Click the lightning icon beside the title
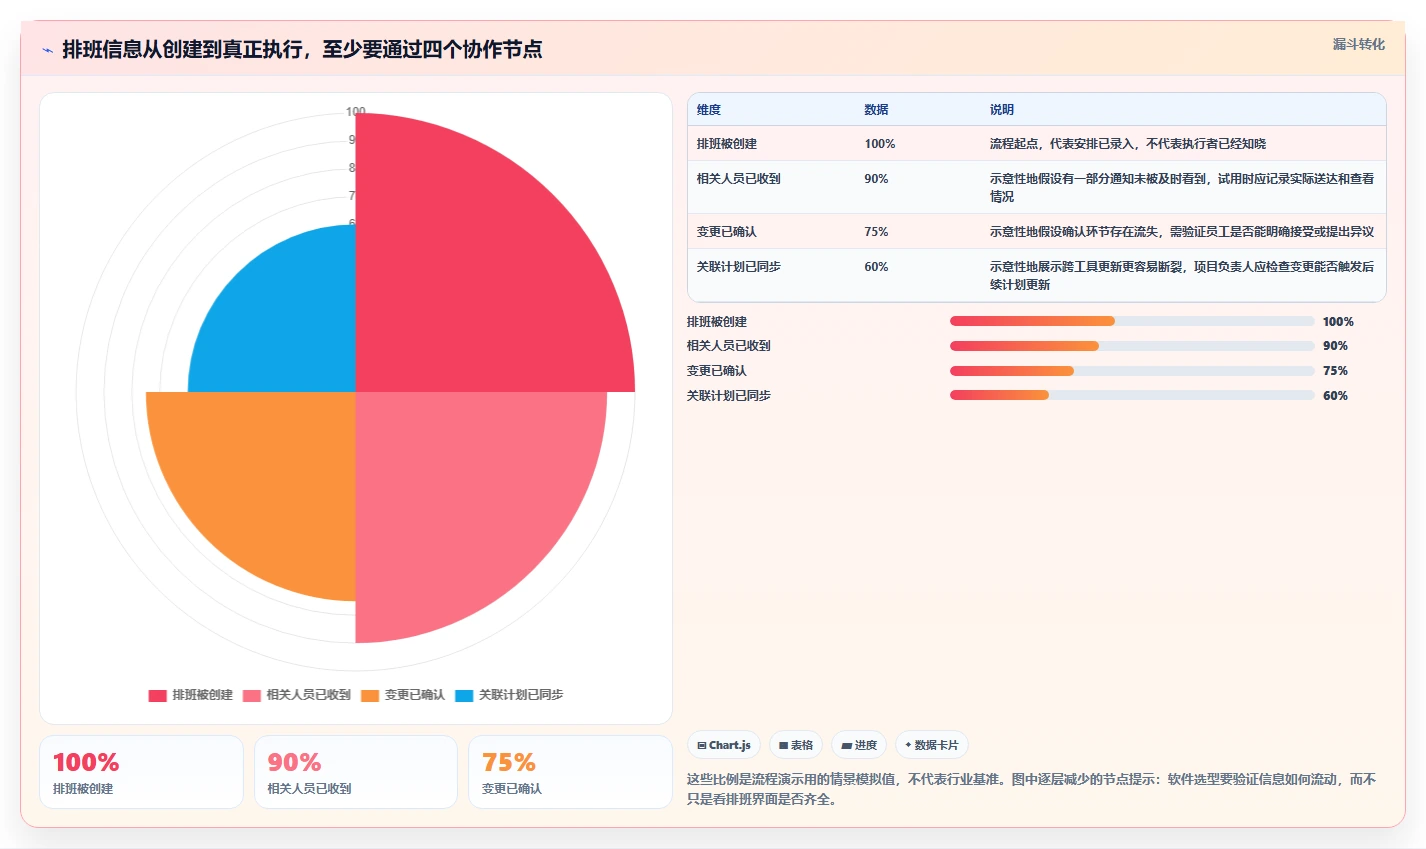 47,50
